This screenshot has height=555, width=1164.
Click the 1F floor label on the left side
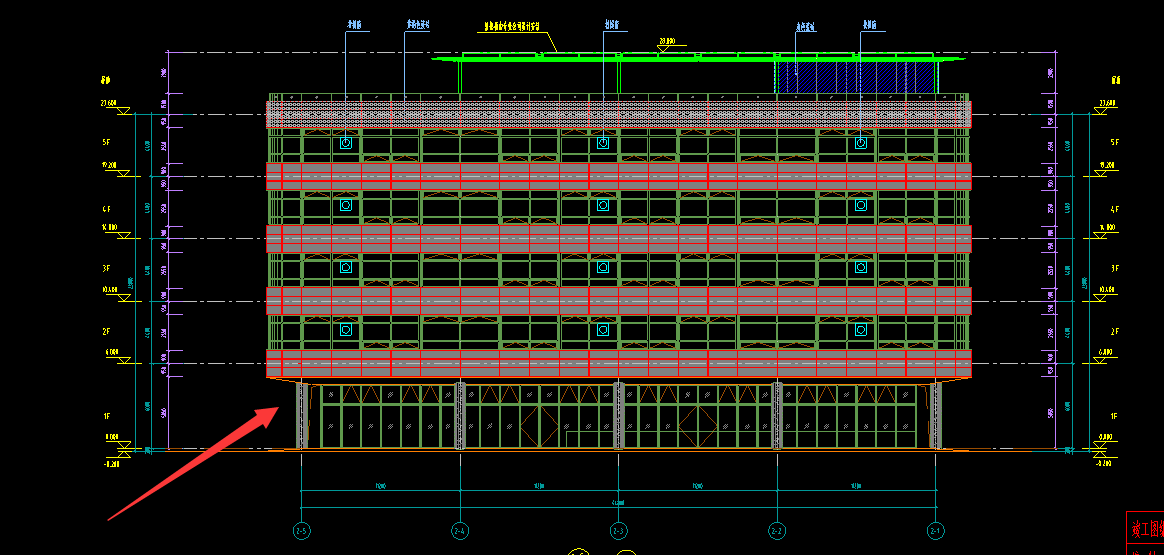click(107, 416)
